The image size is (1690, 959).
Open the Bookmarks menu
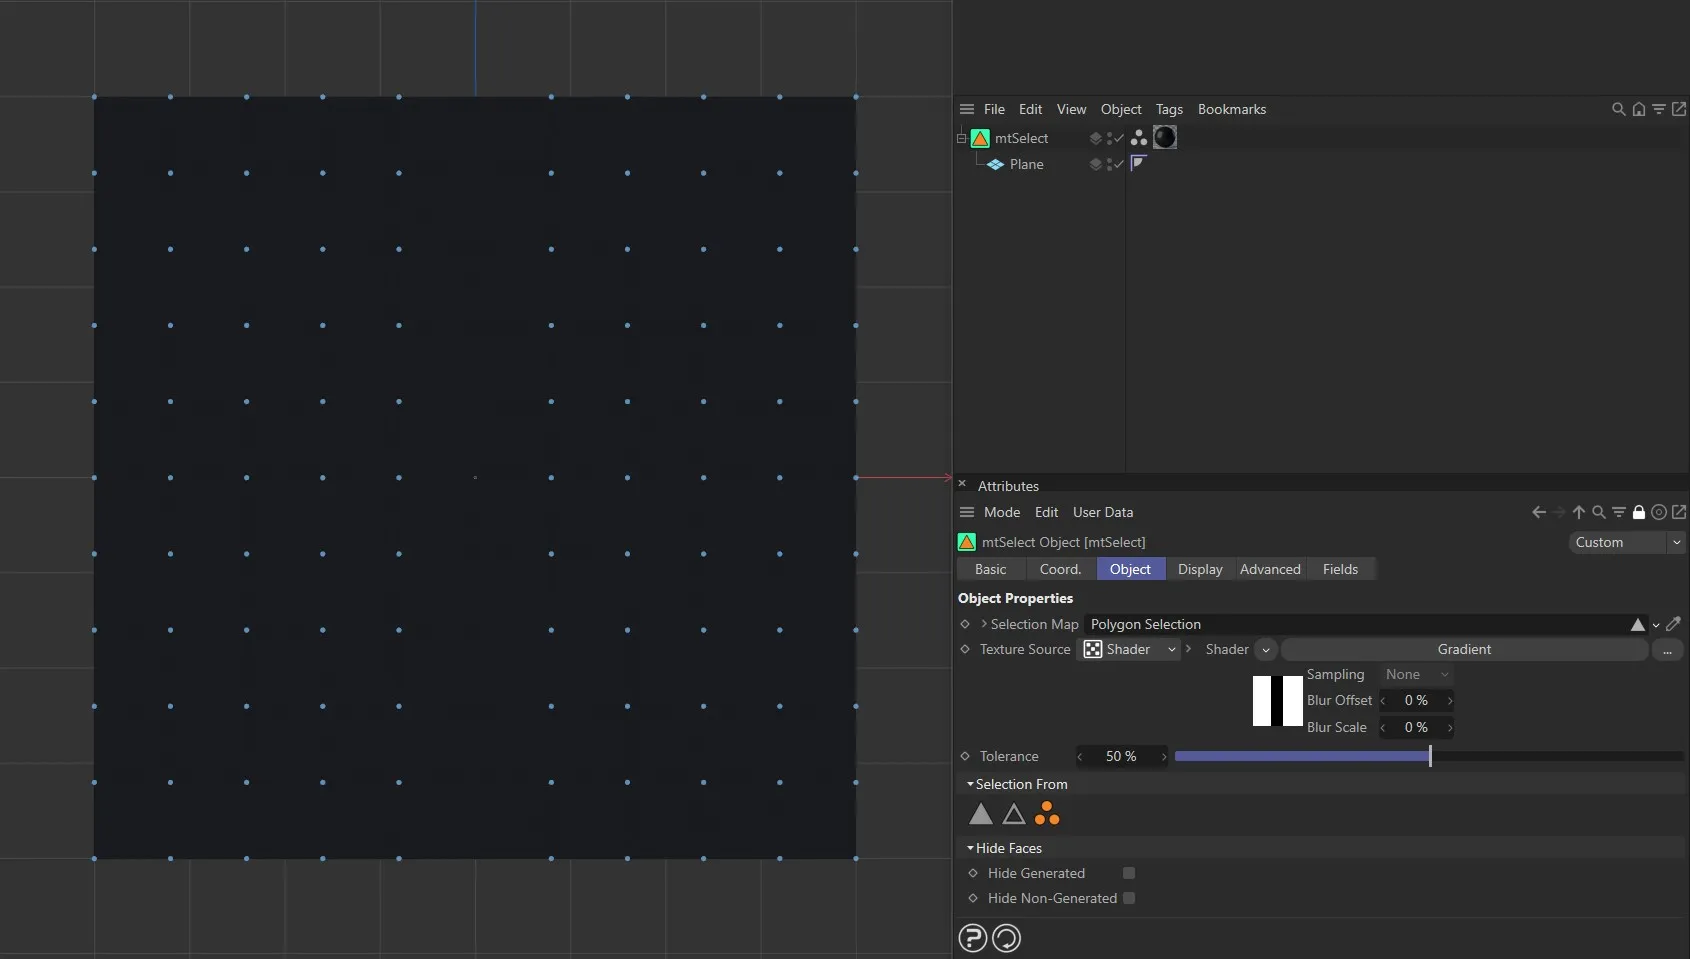pos(1230,109)
